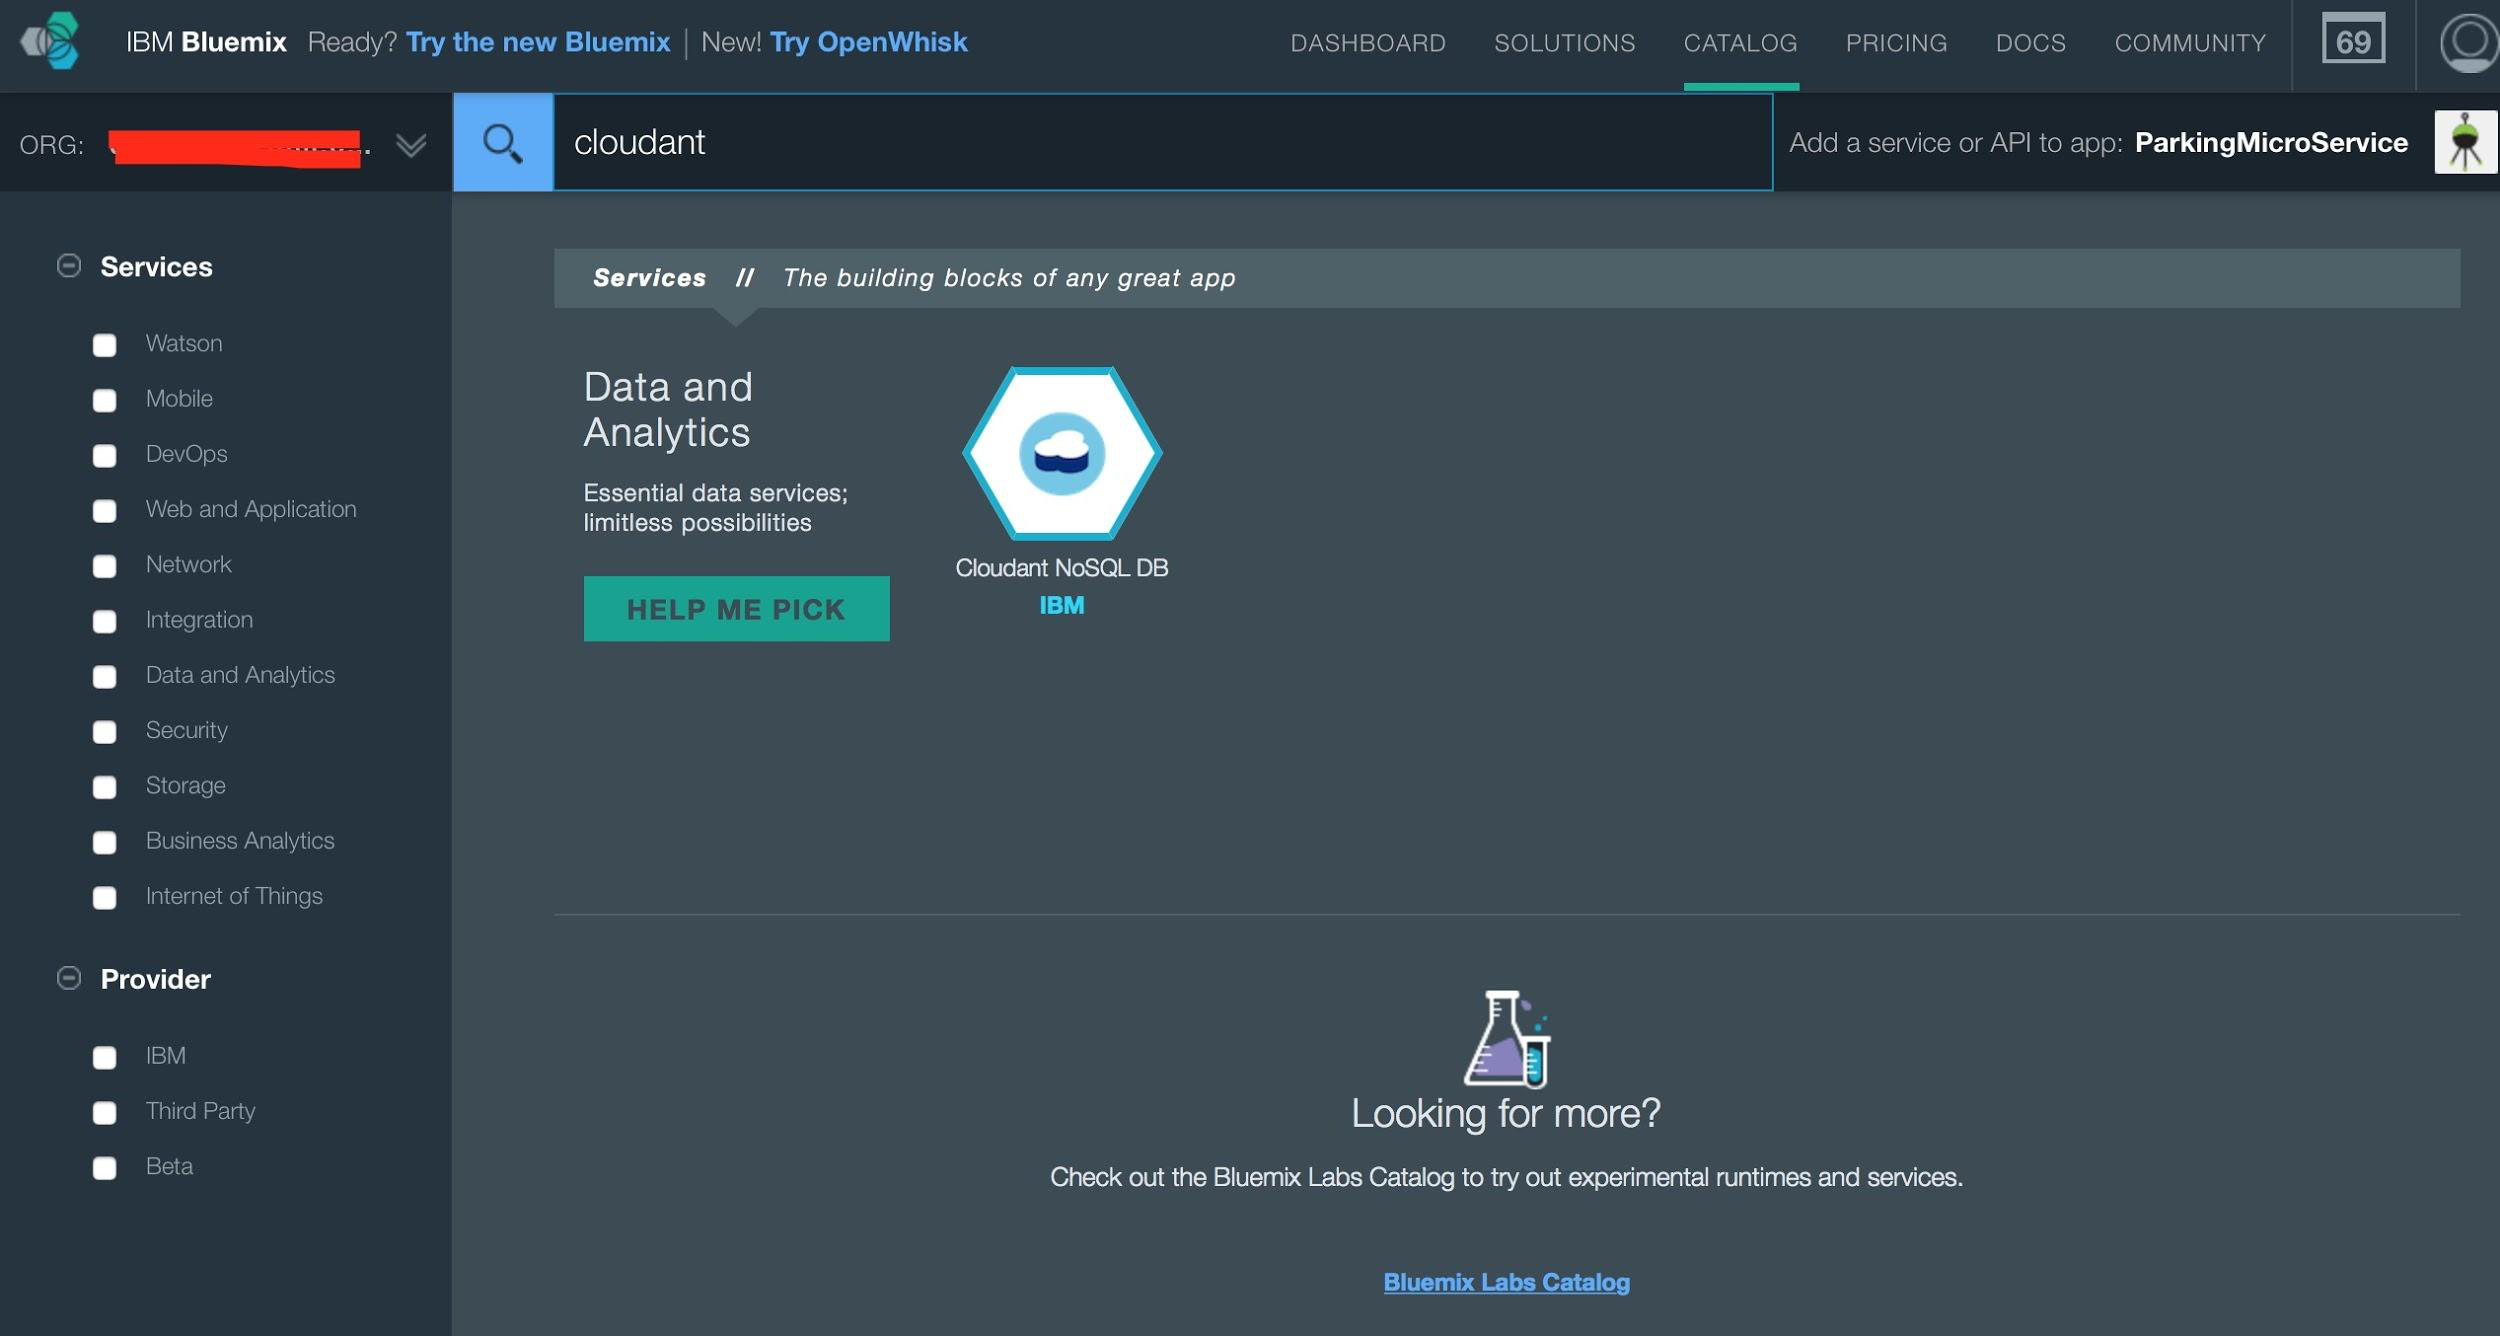Collapse the Services filter section

coord(69,266)
